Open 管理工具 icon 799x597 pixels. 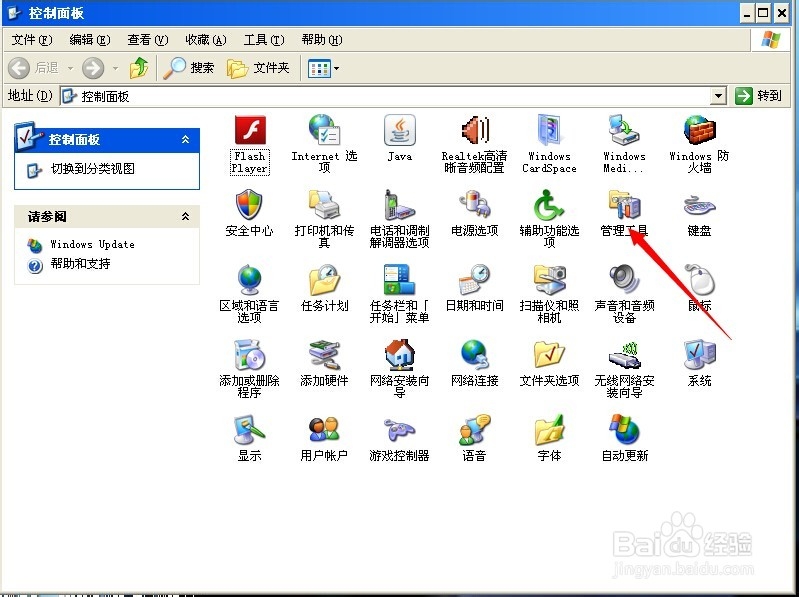[x=624, y=205]
